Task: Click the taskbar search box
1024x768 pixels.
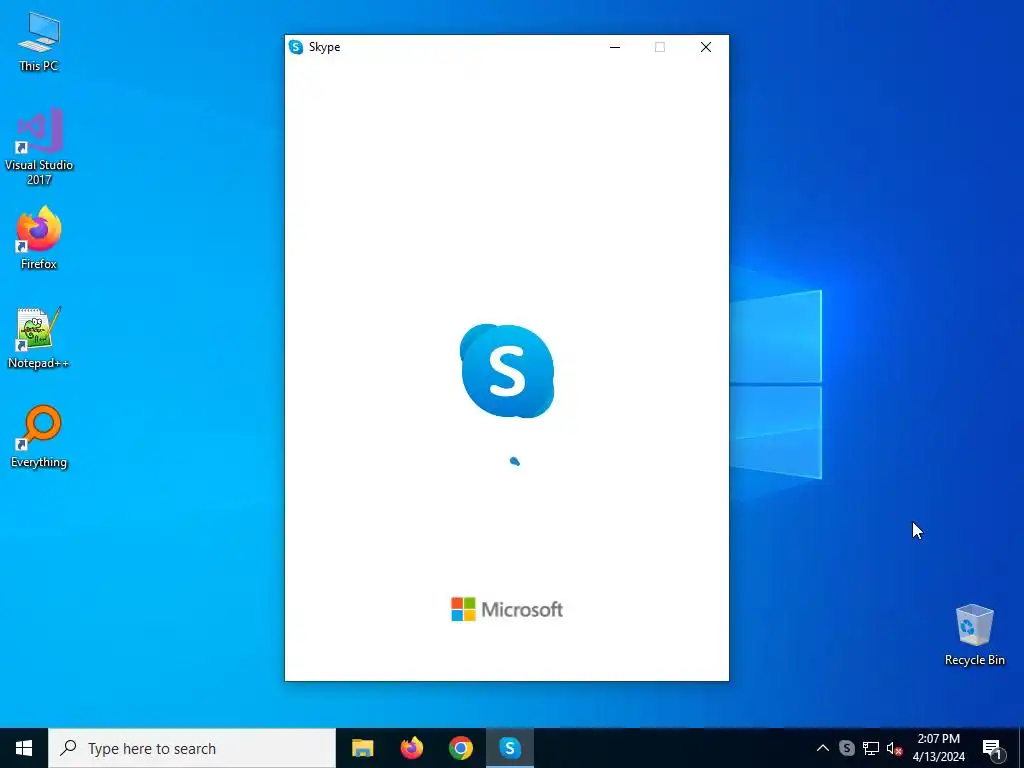Action: pyautogui.click(x=192, y=748)
